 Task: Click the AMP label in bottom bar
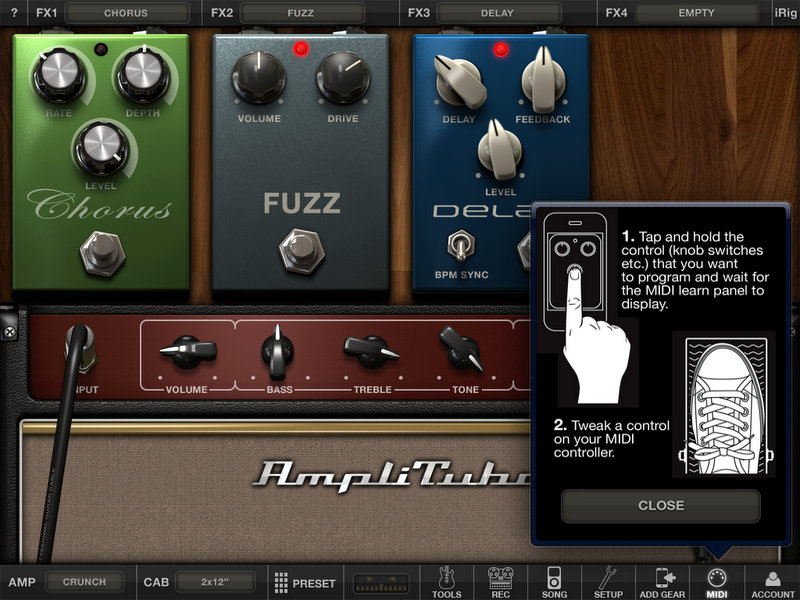click(x=22, y=582)
